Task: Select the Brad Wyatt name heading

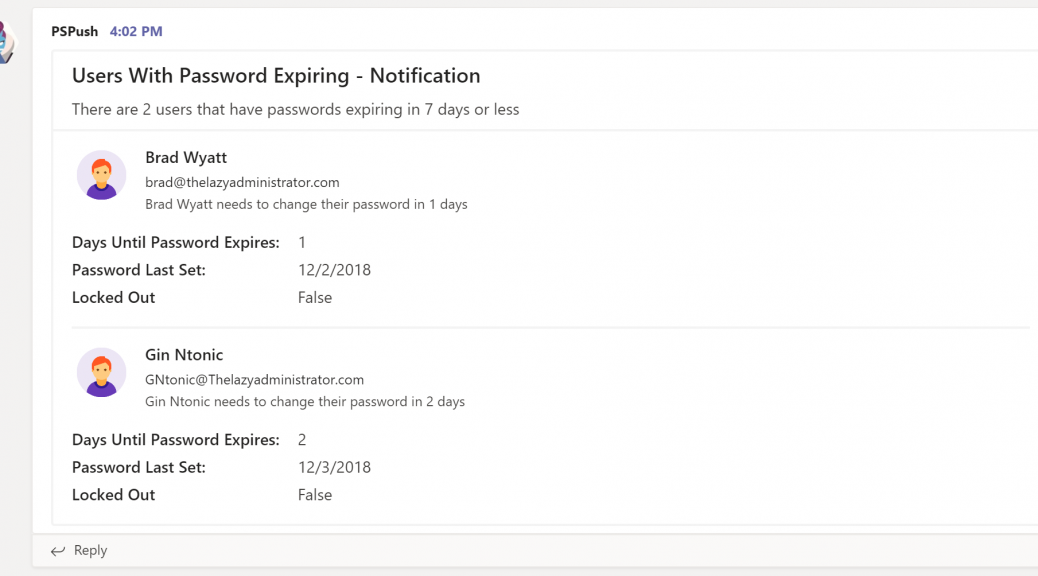Action: 186,158
